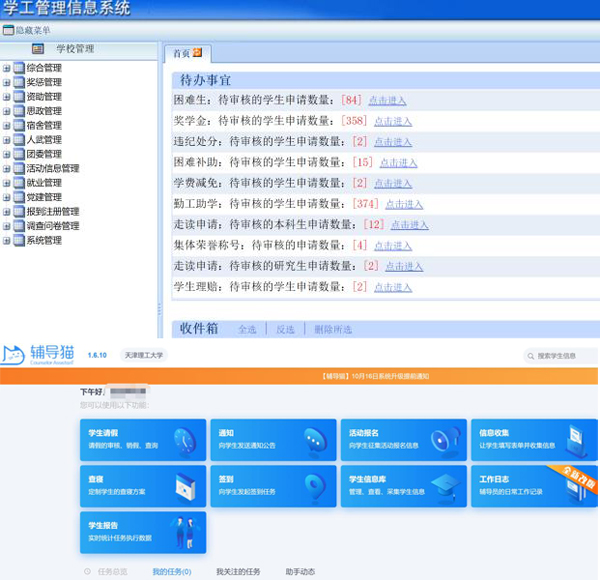
Task: Open the 活动报名 activity signup card
Action: 402,439
